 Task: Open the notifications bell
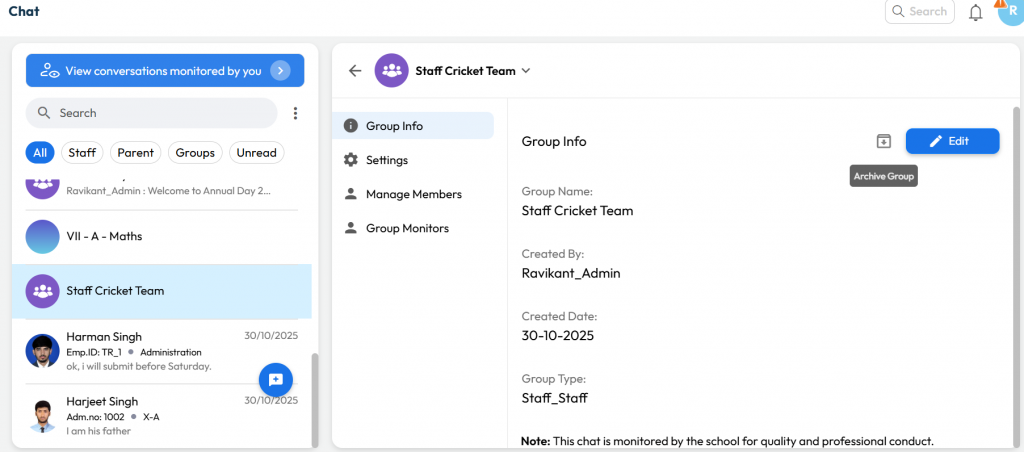click(975, 12)
